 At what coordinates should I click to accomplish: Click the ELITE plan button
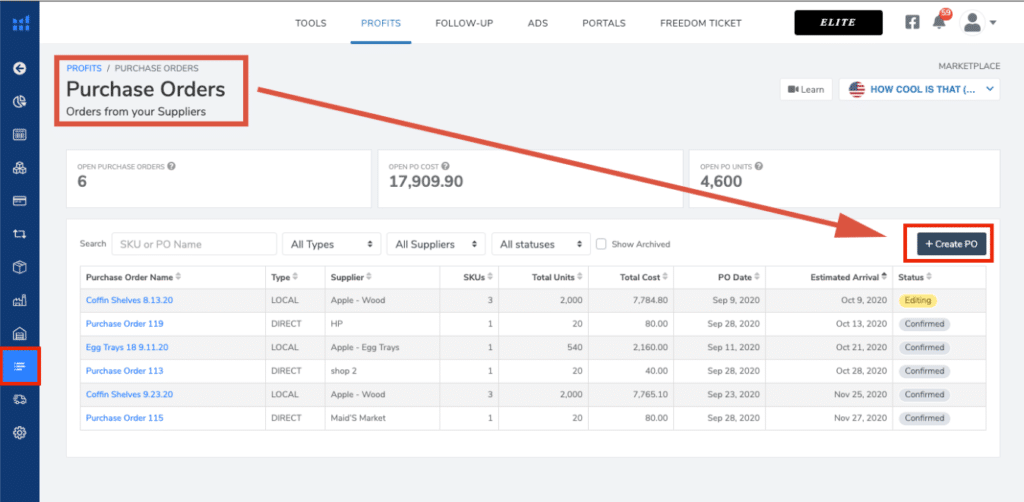point(838,23)
